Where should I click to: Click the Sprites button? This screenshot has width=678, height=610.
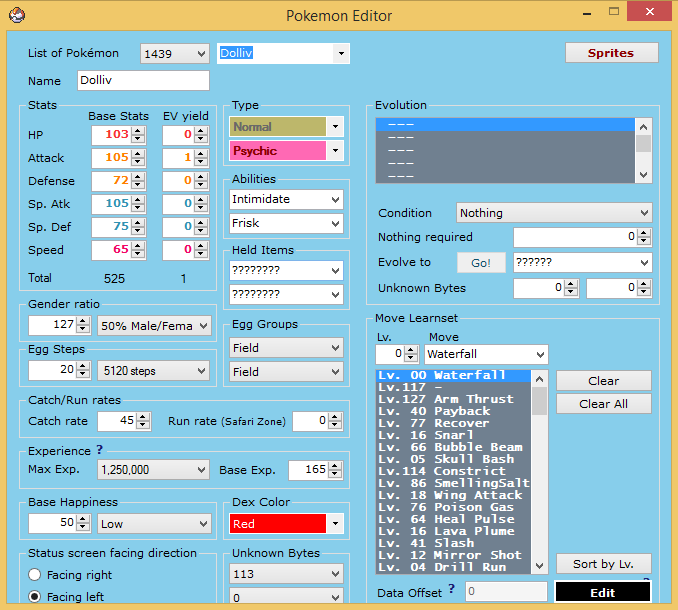[x=611, y=53]
